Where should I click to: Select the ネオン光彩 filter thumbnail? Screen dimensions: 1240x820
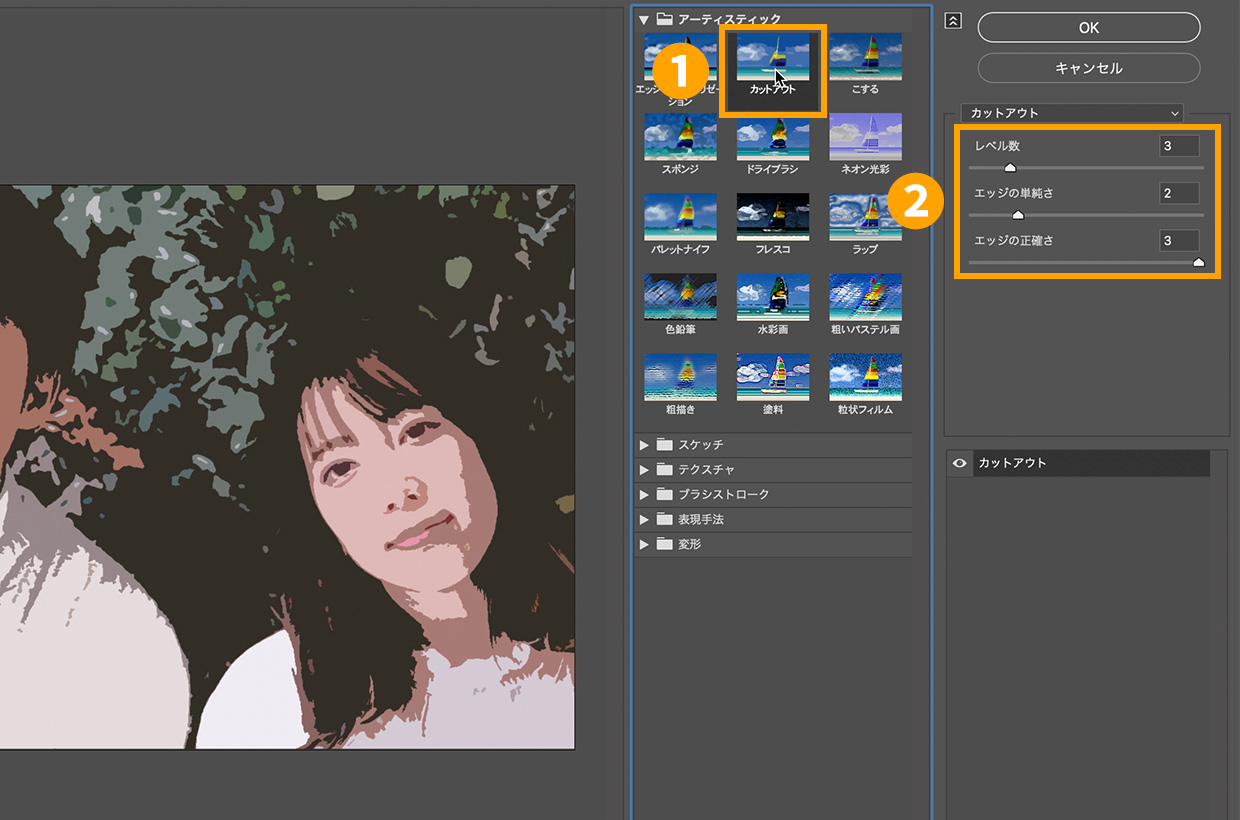pos(865,137)
